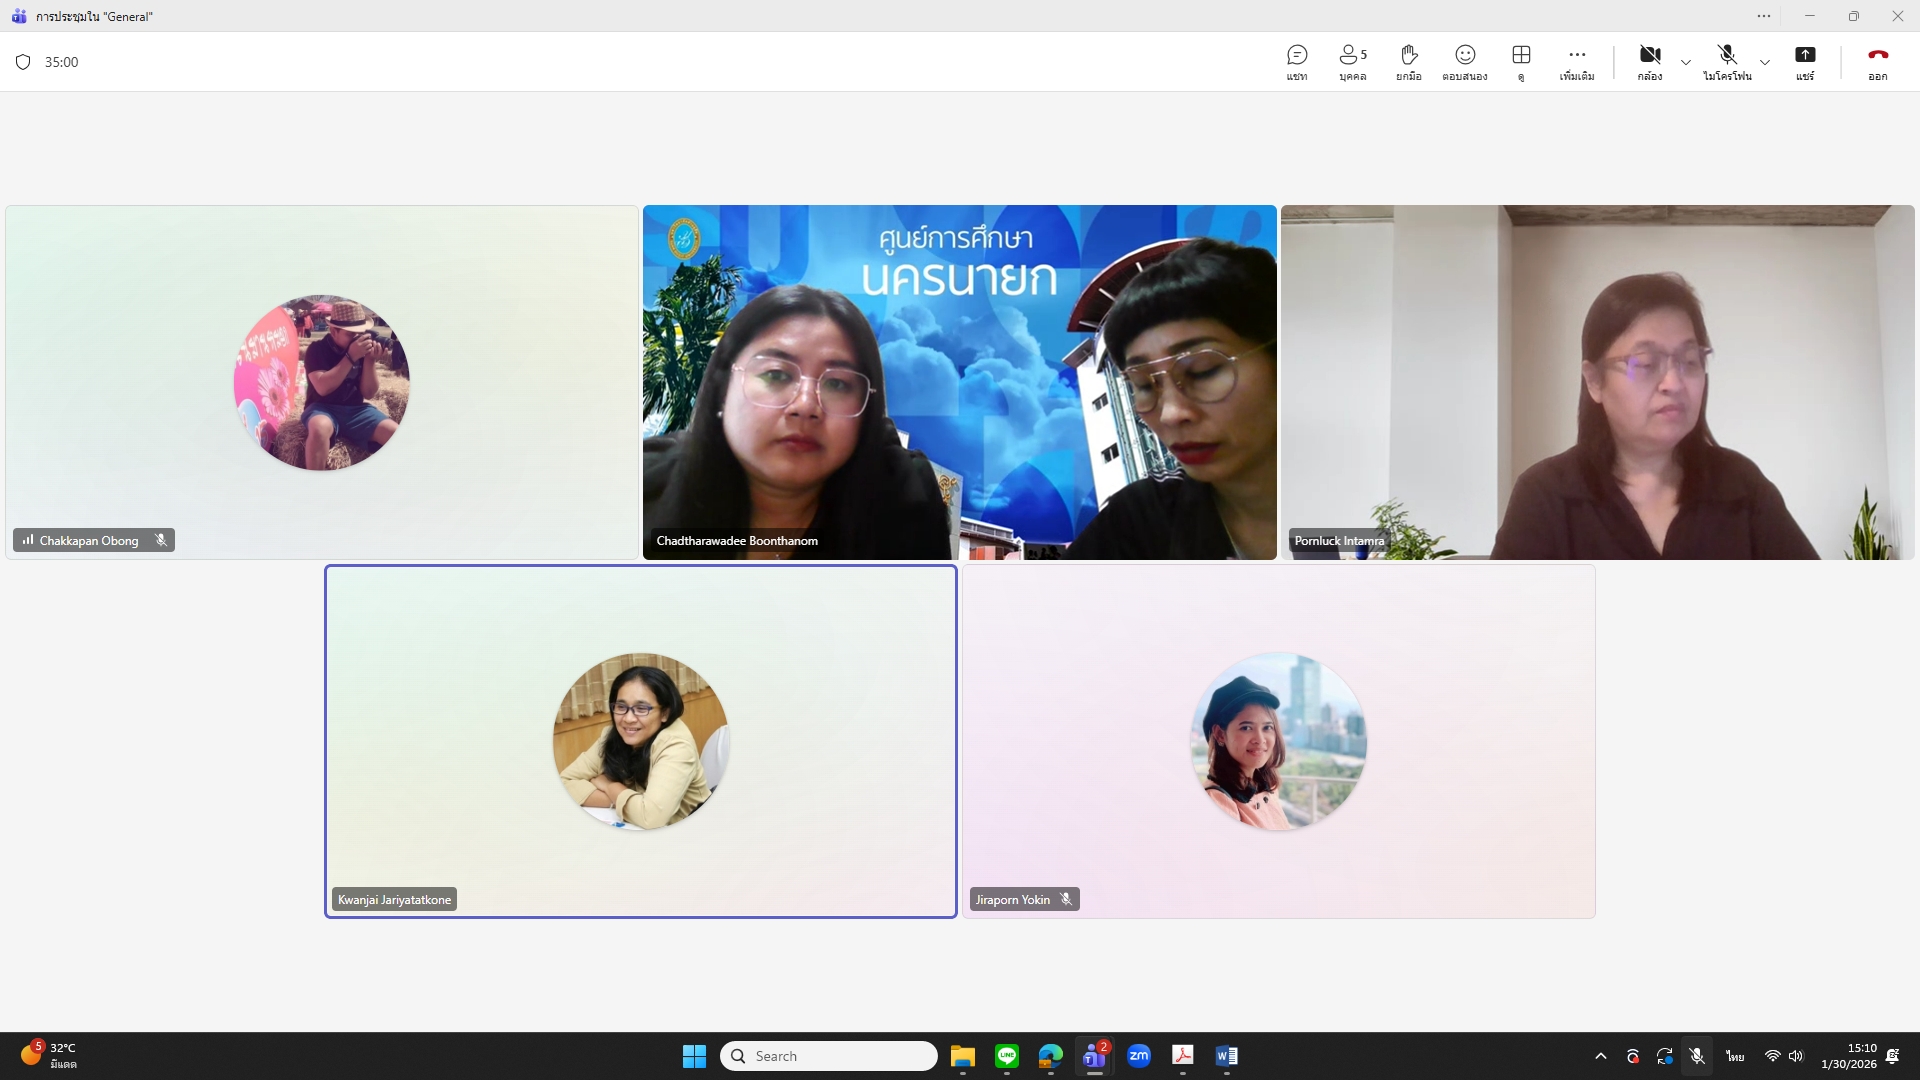This screenshot has width=1920, height=1080.
Task: Show the participants list
Action: [1352, 62]
